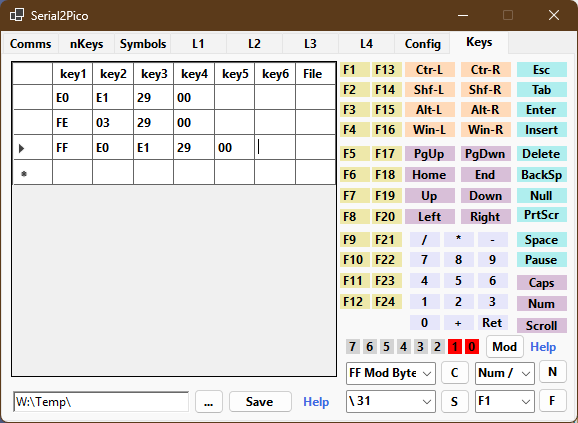Click the PrtScr key label
This screenshot has width=578, height=423.
pos(542,215)
